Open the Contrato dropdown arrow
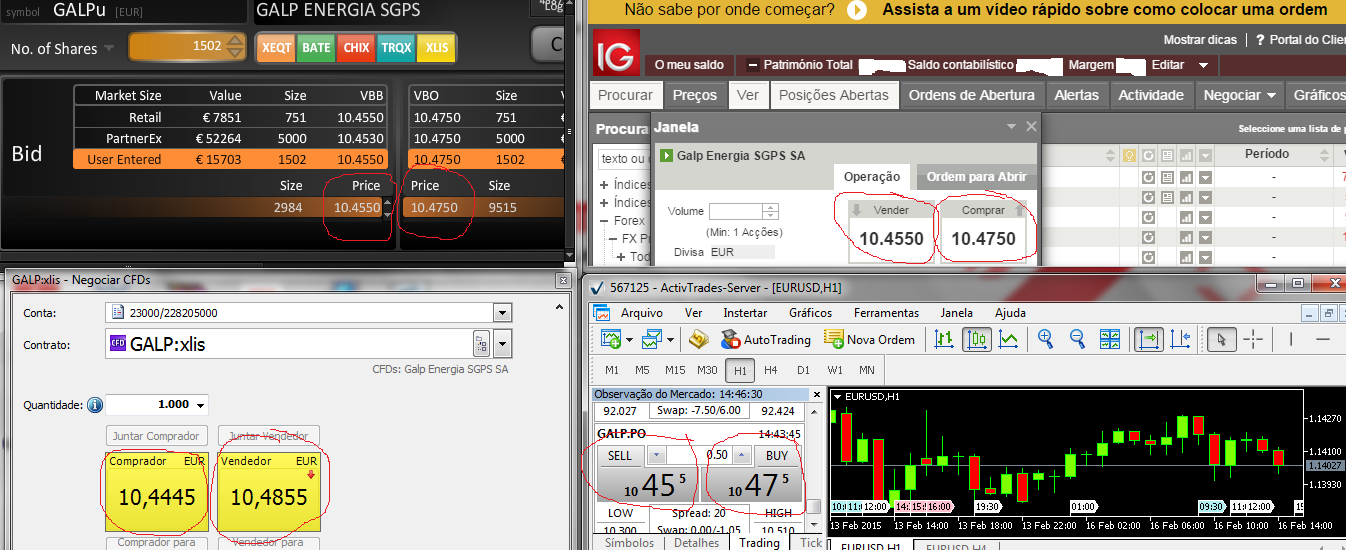The width and height of the screenshot is (1346, 550). tap(502, 345)
